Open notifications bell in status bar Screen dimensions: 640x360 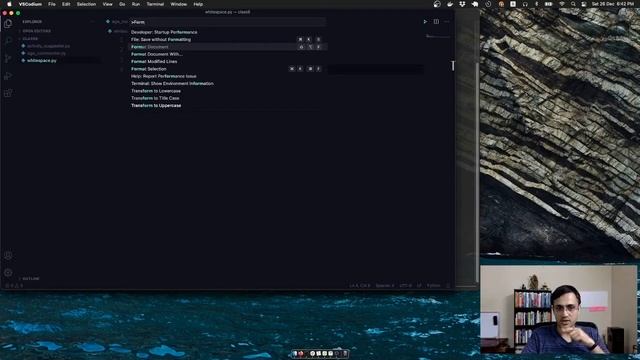point(448,286)
